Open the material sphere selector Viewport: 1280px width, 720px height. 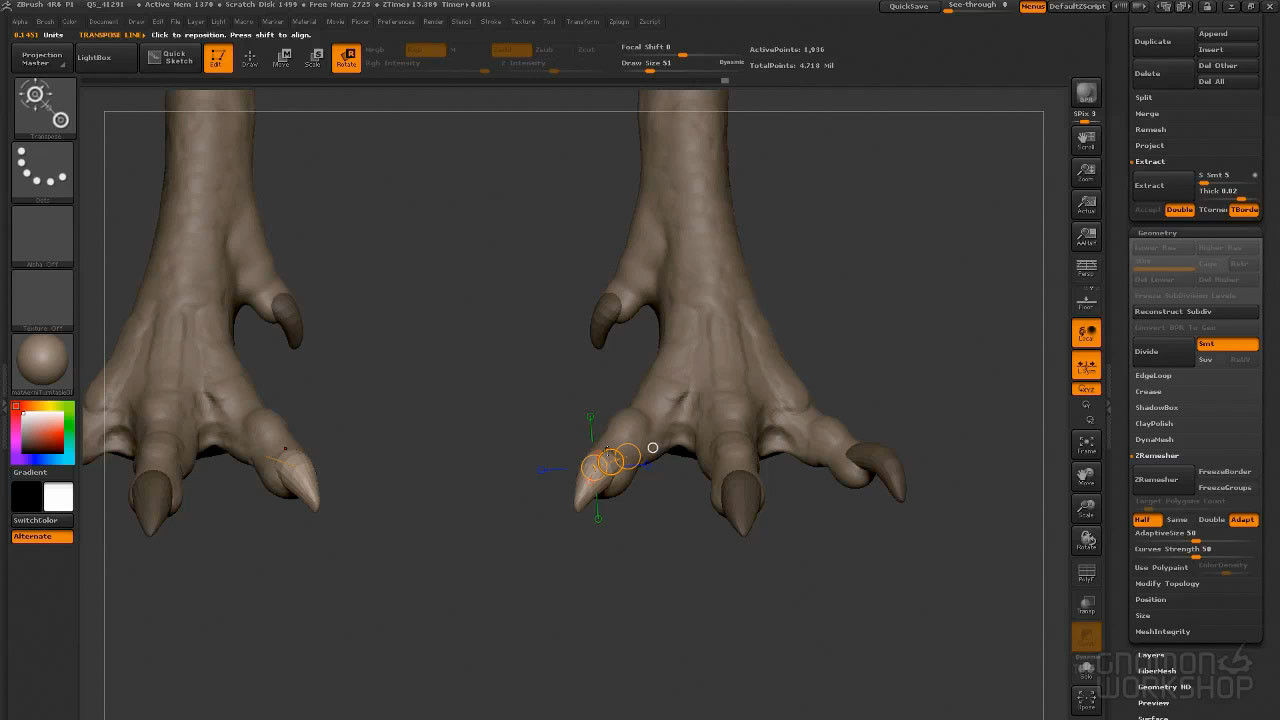(43, 365)
